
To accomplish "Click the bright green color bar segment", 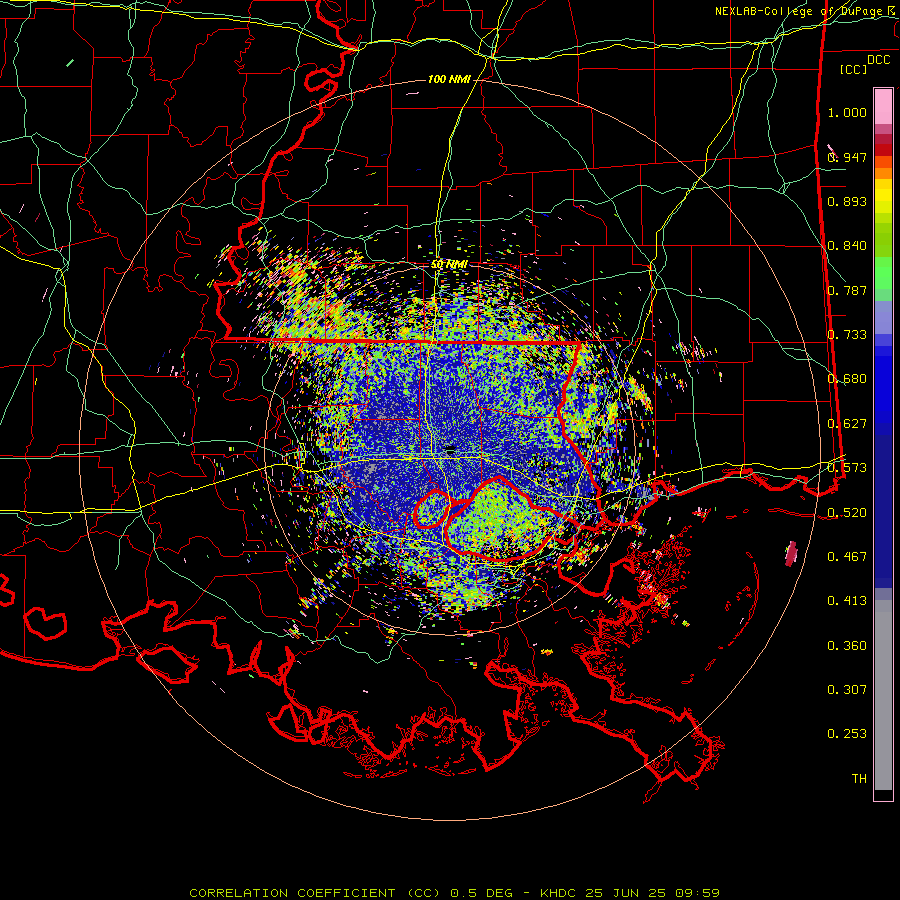I will tap(883, 273).
